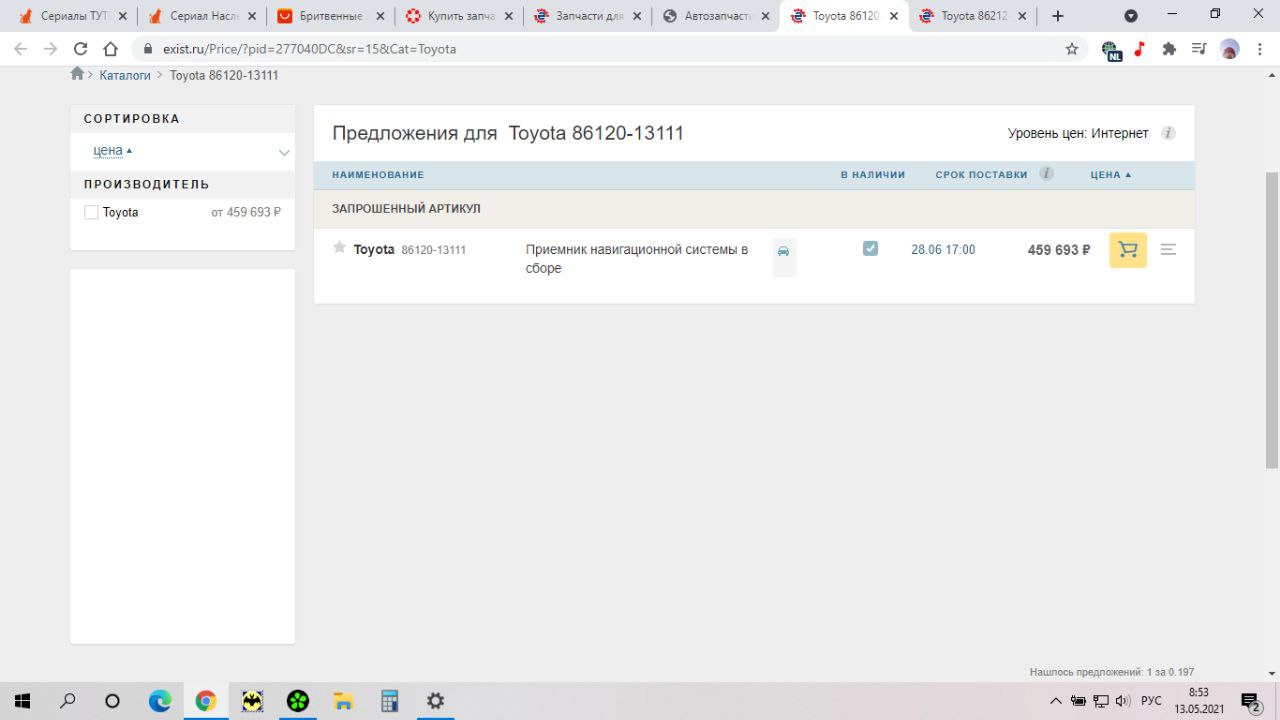The width and height of the screenshot is (1280, 720).
Task: Reload the exist.ru page
Action: [x=81, y=48]
